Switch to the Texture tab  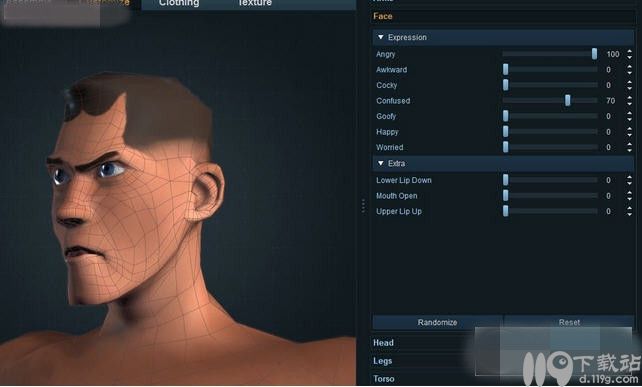[255, 3]
